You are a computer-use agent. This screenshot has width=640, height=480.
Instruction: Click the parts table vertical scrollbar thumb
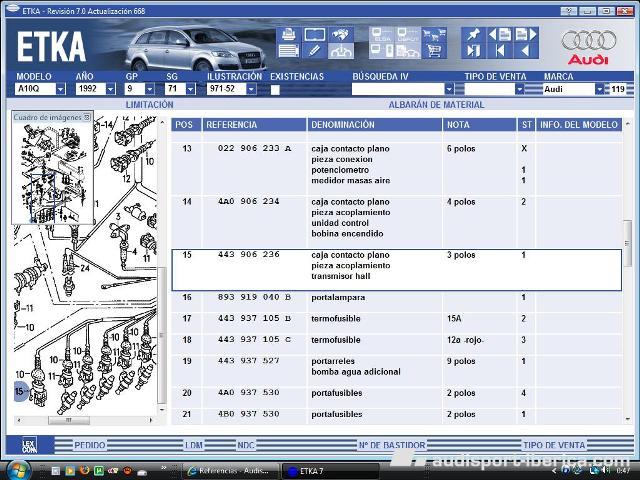coord(628,243)
